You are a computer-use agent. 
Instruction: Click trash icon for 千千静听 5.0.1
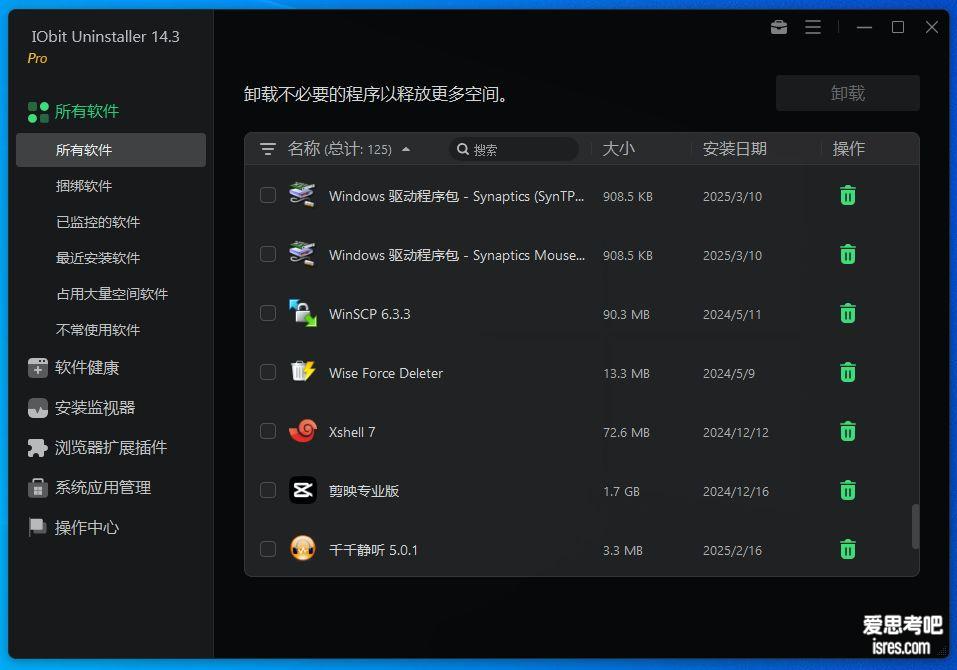(x=848, y=549)
